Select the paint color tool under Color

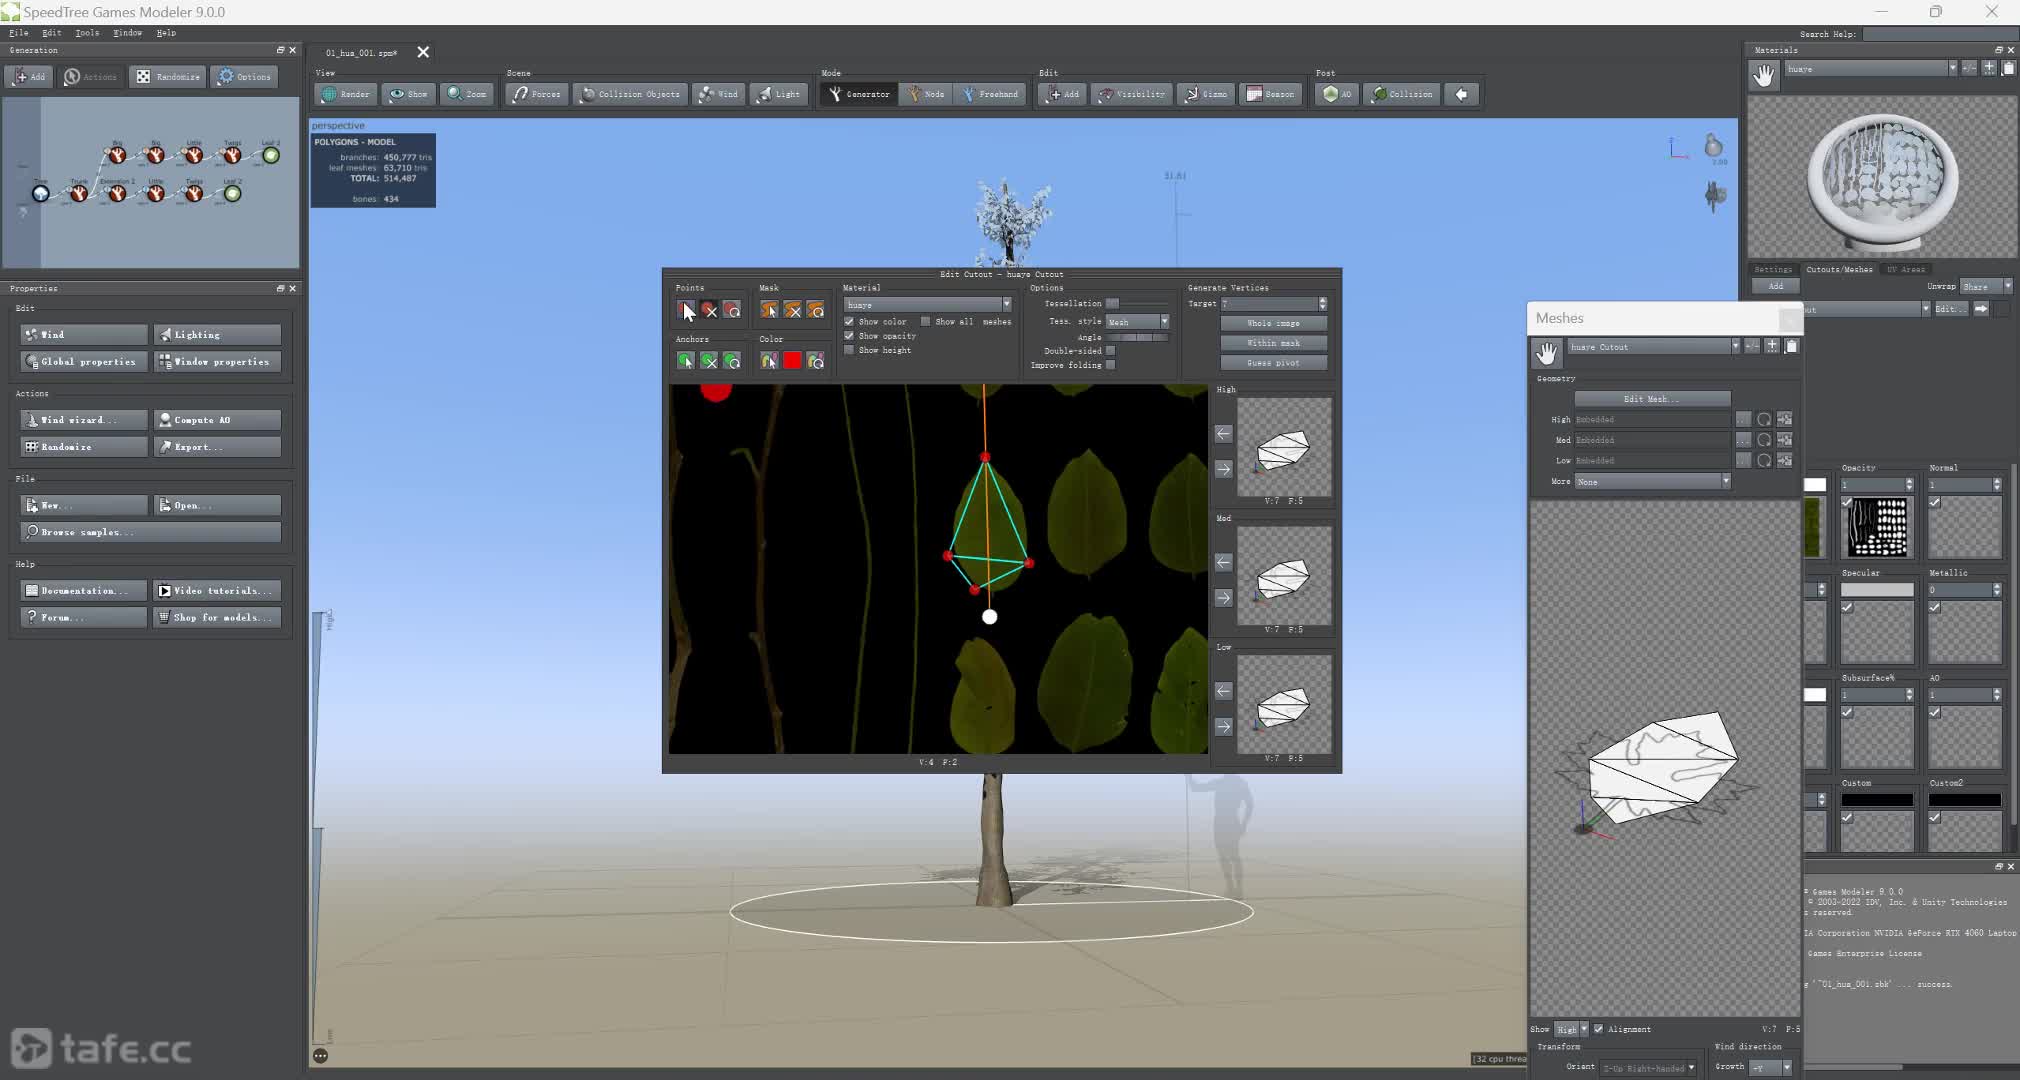(x=769, y=360)
